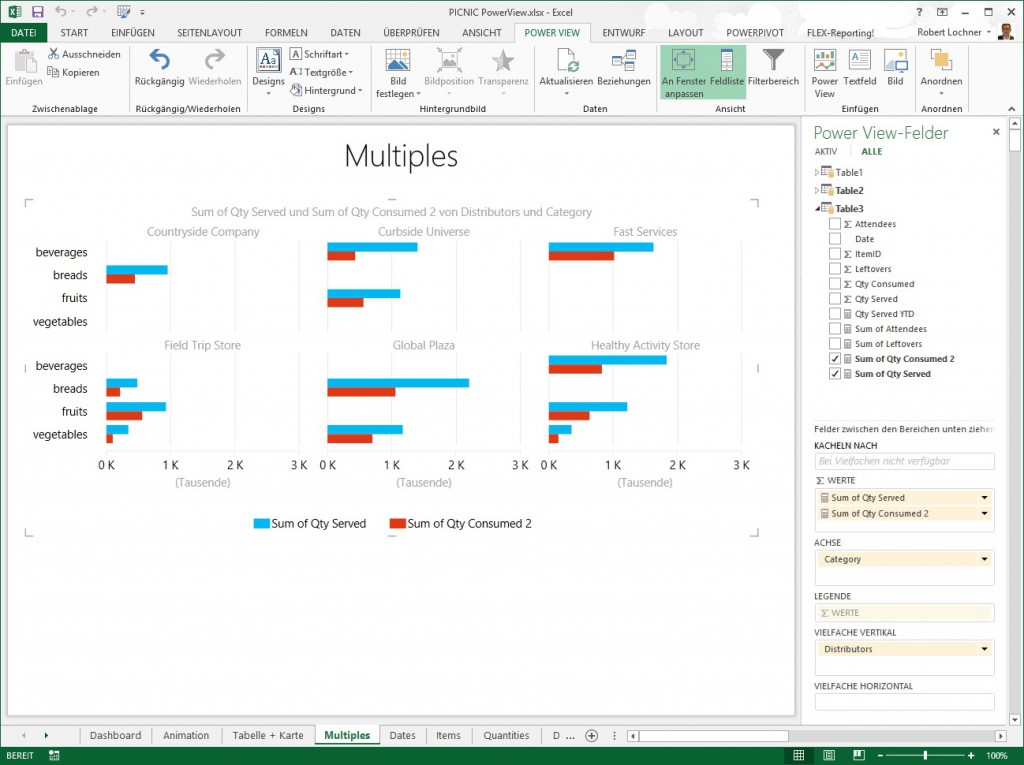Open the Beziehungen relationships icon
This screenshot has height=765, width=1024.
(624, 61)
